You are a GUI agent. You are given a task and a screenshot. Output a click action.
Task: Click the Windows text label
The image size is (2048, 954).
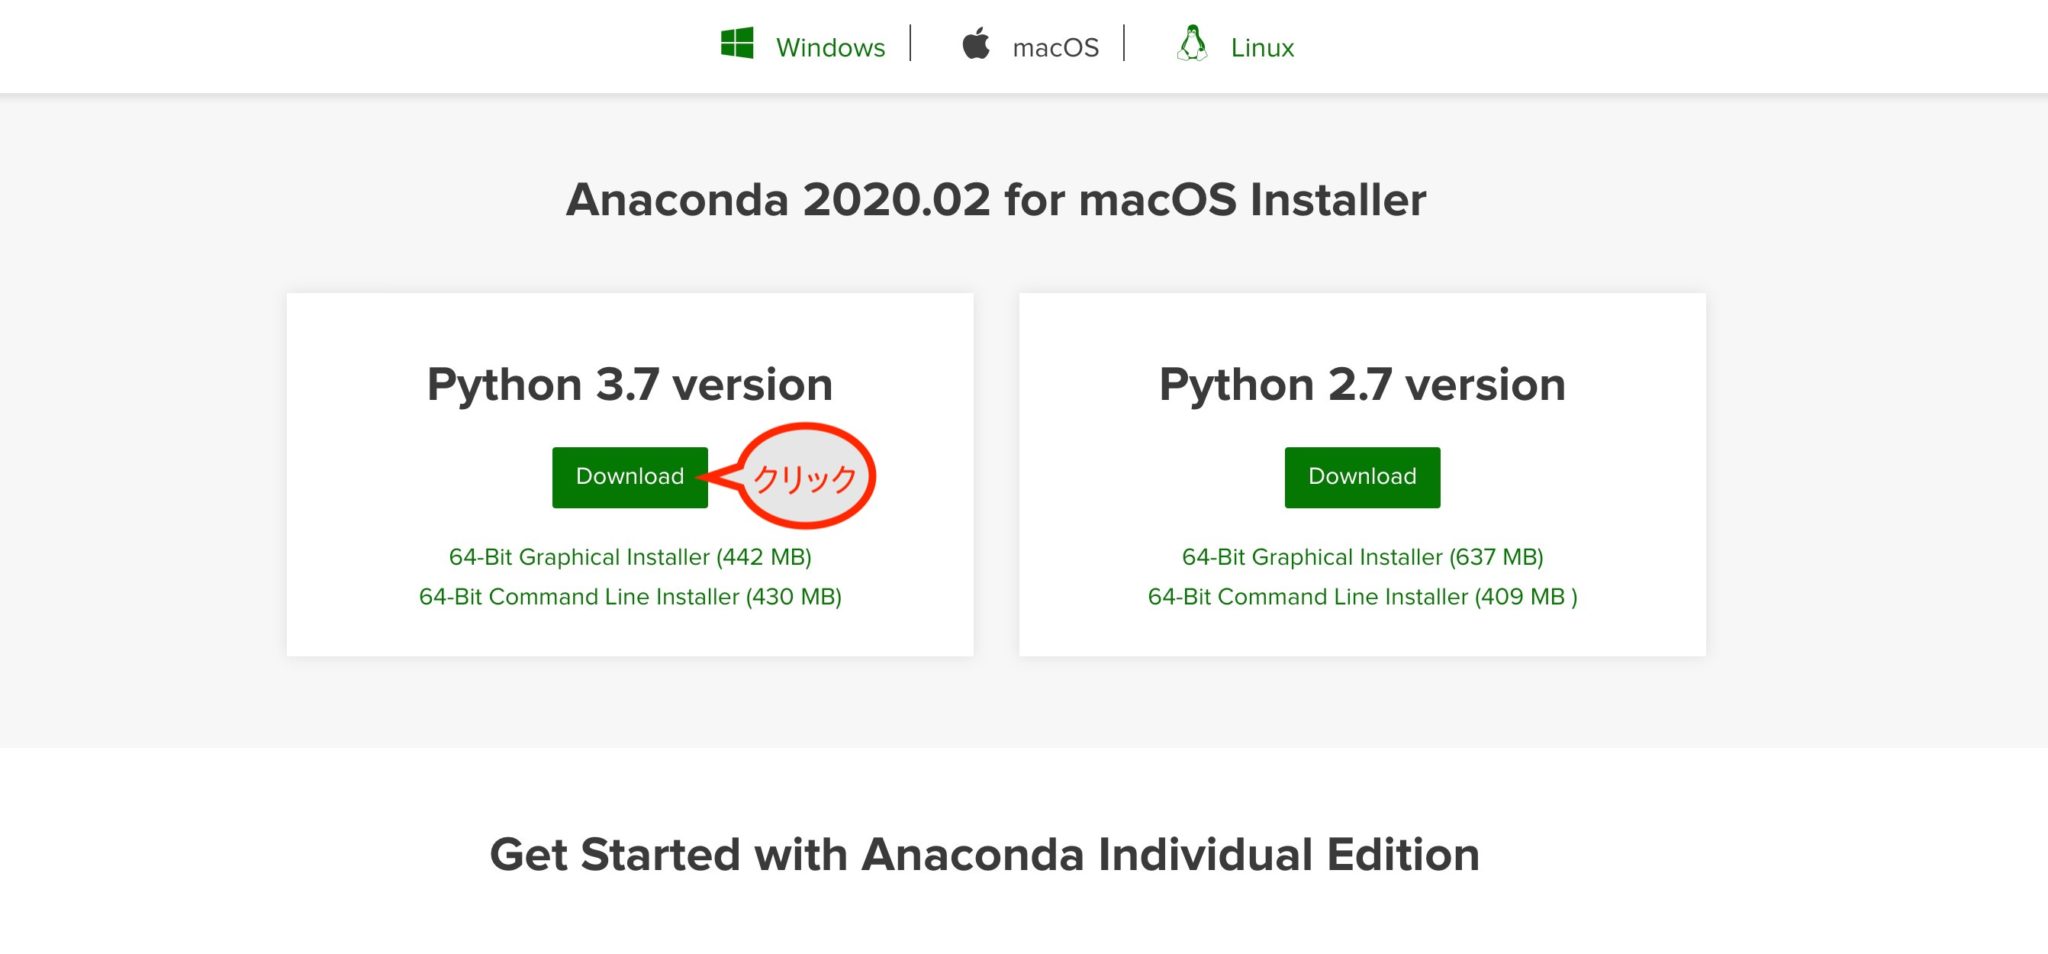(x=831, y=46)
